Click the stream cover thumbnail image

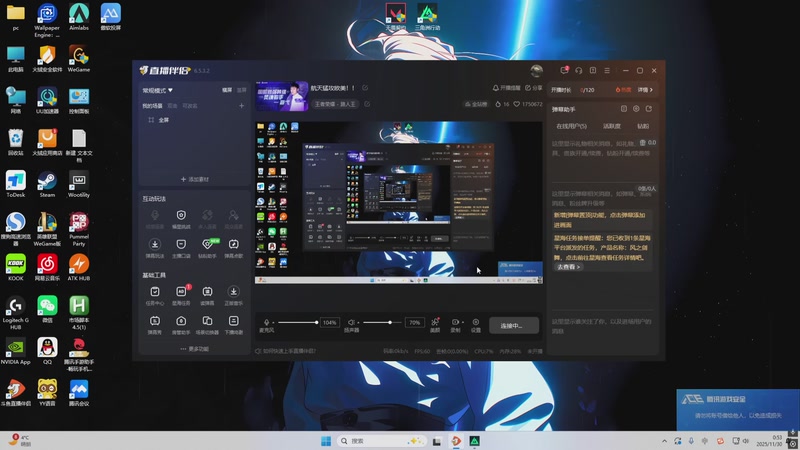click(282, 96)
